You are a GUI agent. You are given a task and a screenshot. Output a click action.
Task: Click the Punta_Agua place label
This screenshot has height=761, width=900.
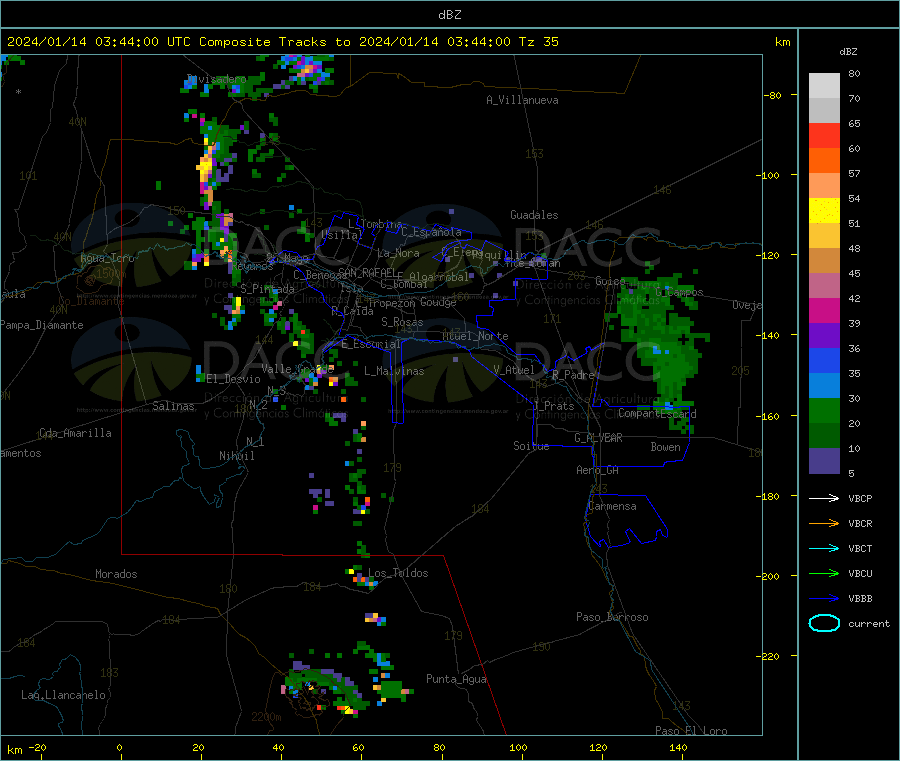[x=456, y=679]
